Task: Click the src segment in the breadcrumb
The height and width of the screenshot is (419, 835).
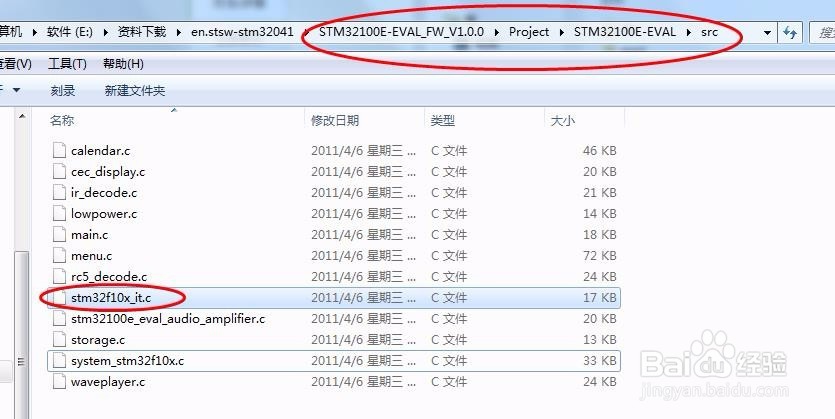Action: [709, 32]
